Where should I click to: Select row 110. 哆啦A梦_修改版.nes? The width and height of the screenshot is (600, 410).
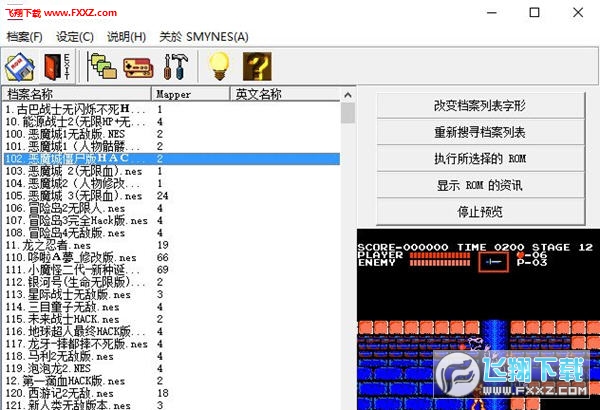(171, 257)
